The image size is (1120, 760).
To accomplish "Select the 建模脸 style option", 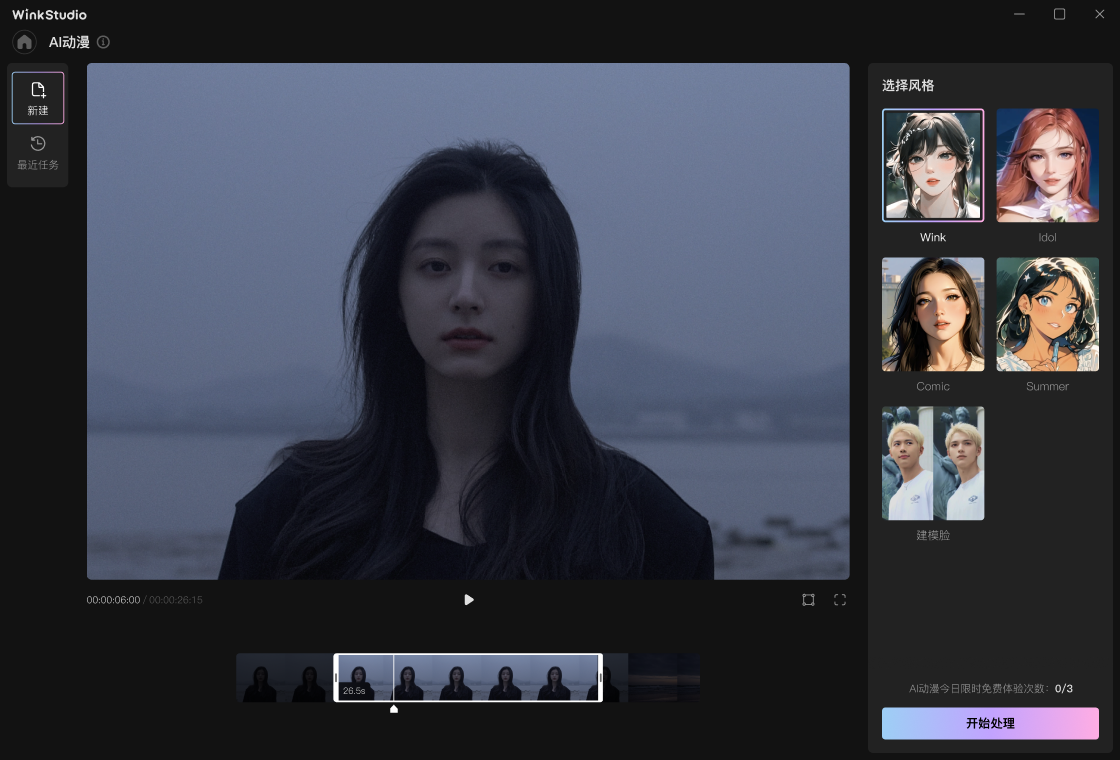I will point(932,463).
